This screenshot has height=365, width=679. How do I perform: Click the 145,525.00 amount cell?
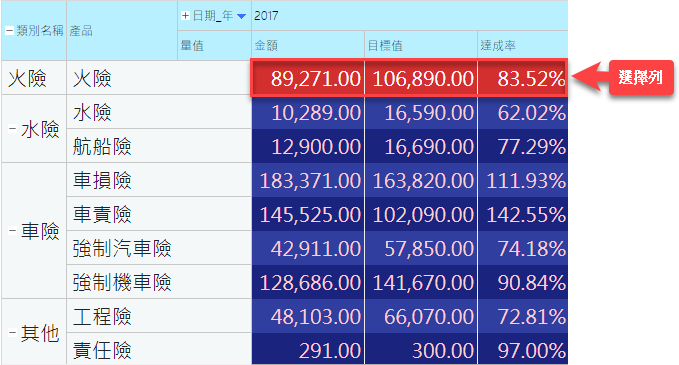[x=308, y=214]
